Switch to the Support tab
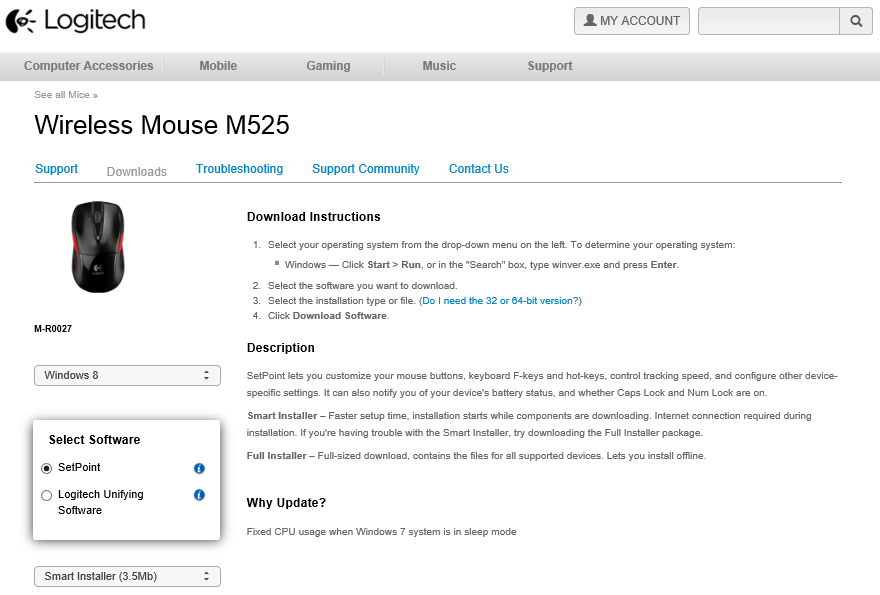 (57, 169)
